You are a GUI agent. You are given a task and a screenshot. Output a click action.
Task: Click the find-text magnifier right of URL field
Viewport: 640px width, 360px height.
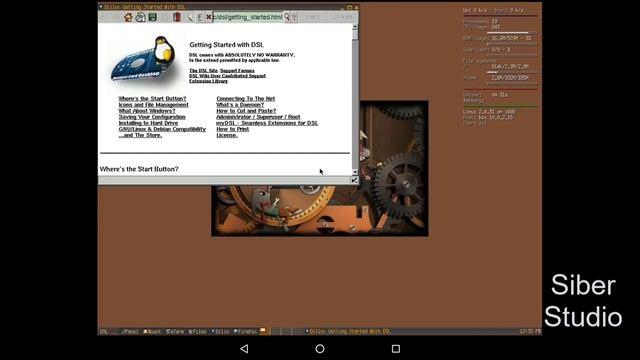[287, 17]
